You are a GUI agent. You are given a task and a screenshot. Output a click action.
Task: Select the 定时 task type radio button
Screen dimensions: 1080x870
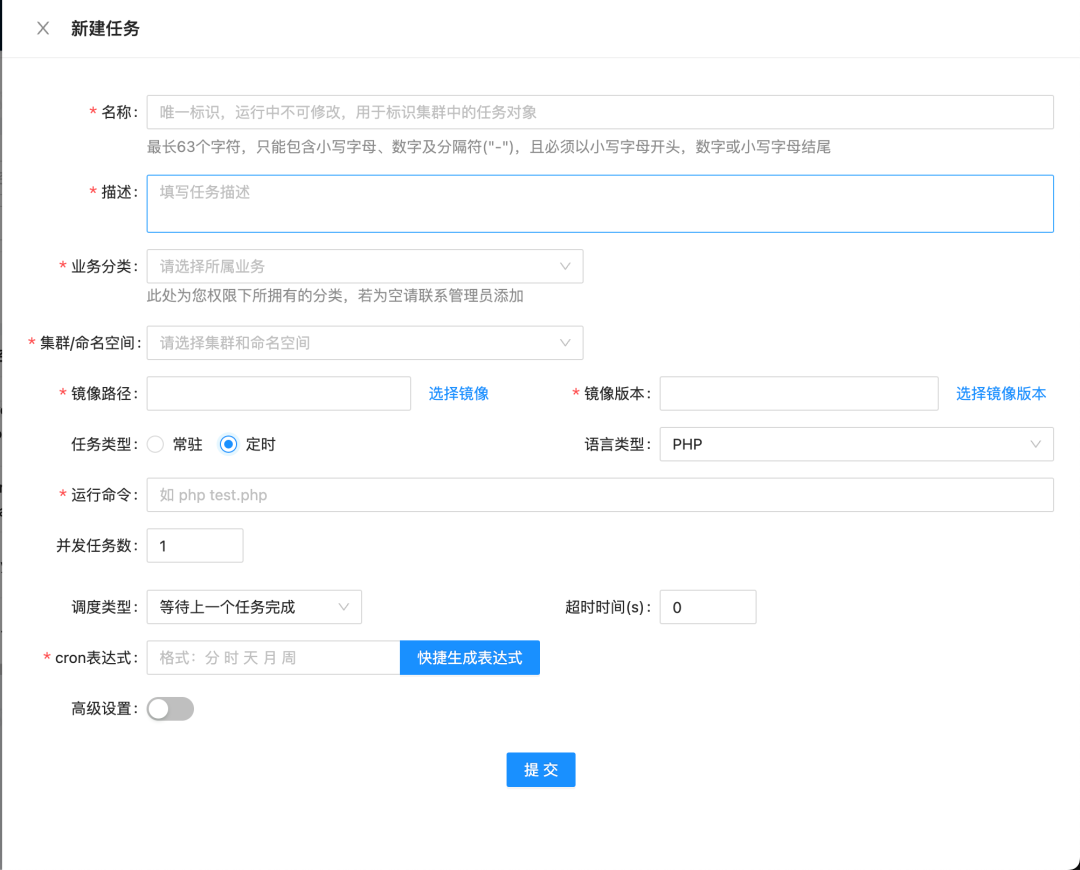[x=229, y=444]
